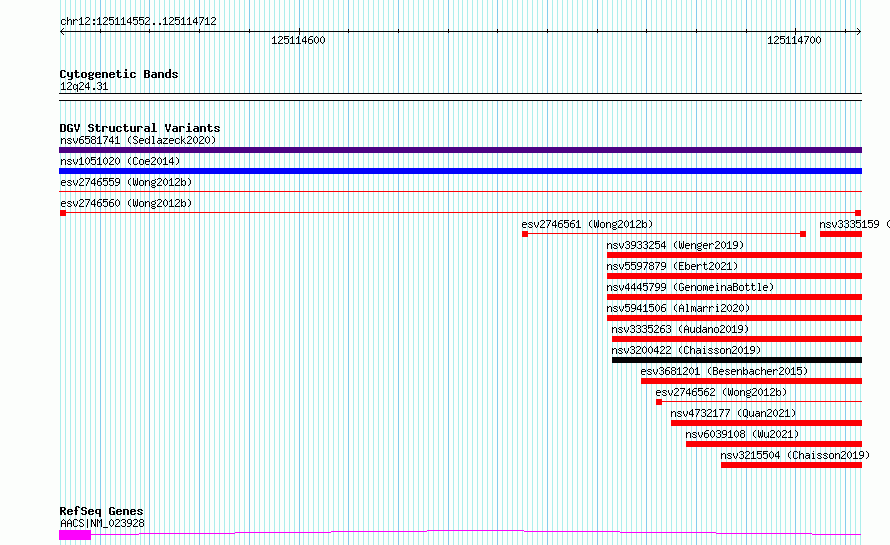
Task: Select the red nsv3335159 variant bar
Action: pos(841,234)
